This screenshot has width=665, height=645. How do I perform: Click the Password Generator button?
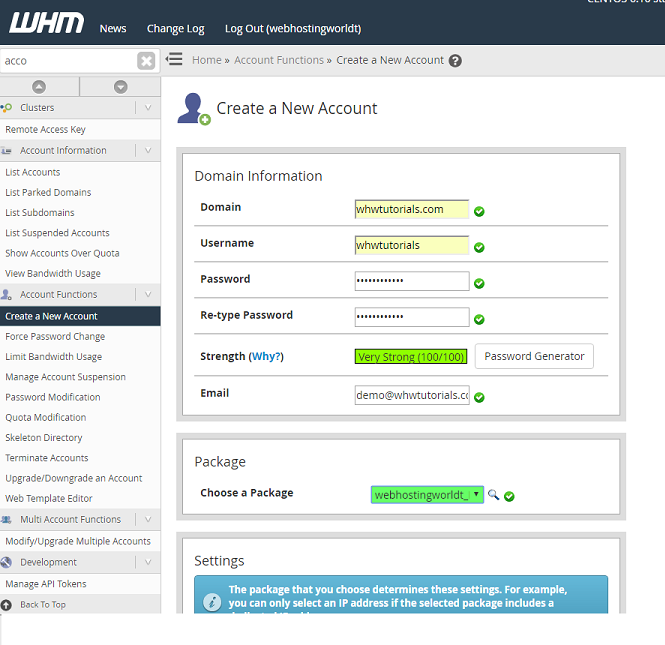click(x=534, y=357)
